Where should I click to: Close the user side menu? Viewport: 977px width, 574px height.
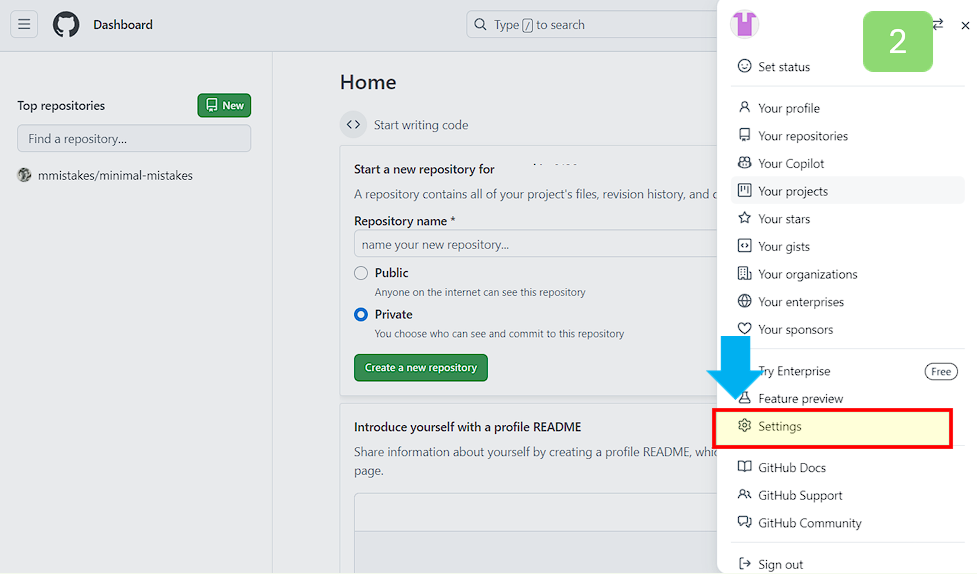[x=965, y=26]
